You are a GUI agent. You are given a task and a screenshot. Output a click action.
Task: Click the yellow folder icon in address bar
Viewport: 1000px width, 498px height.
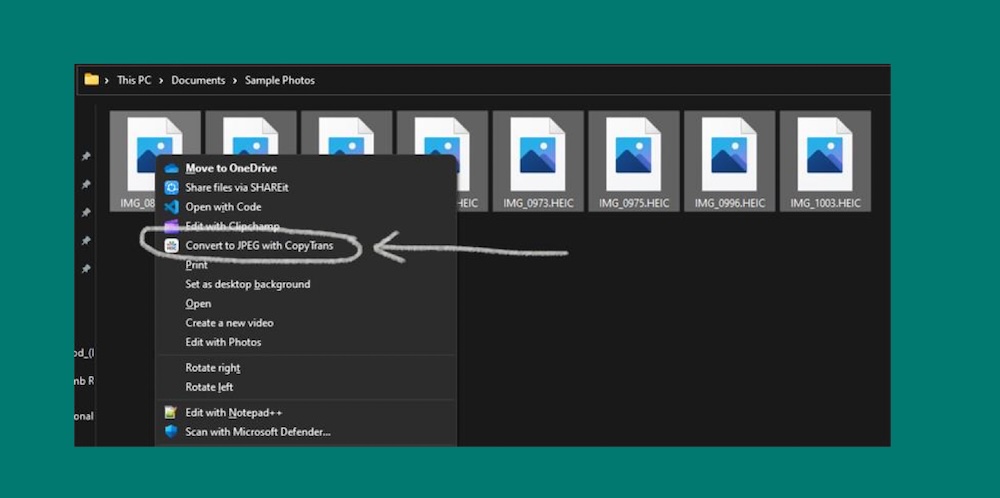(x=92, y=80)
